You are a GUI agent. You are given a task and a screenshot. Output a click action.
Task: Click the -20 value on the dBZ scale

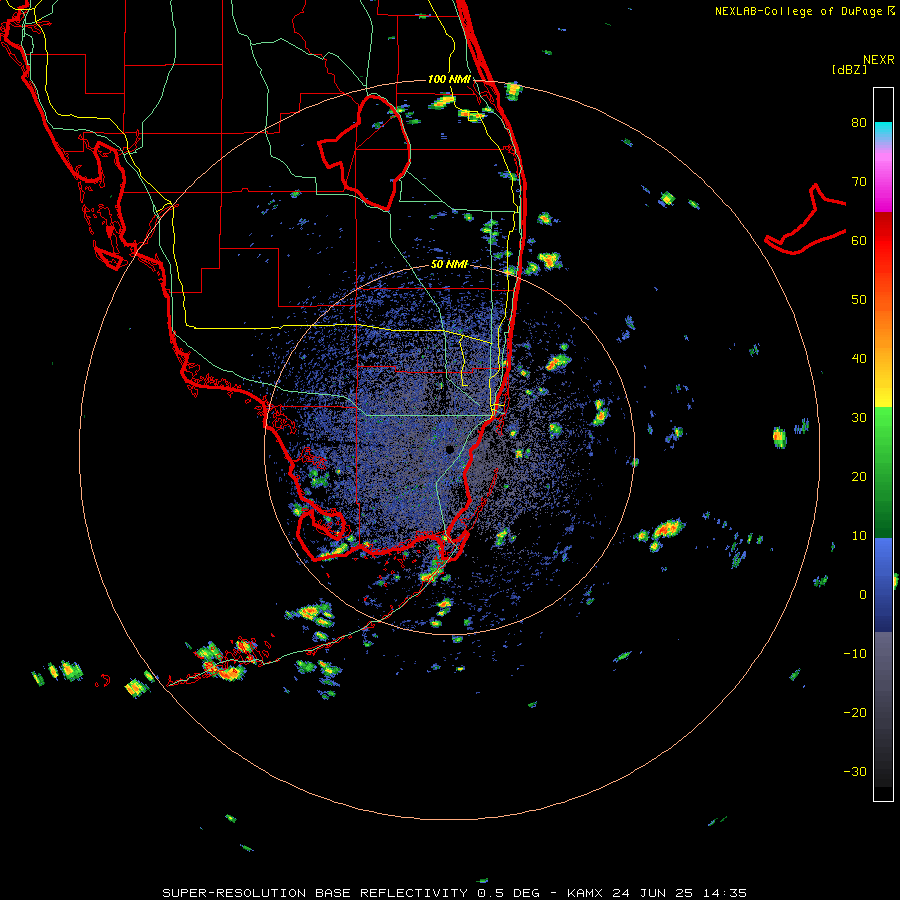pyautogui.click(x=855, y=712)
